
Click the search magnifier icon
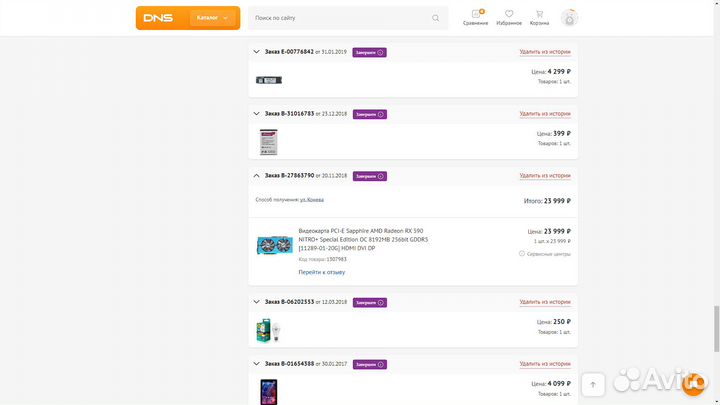click(435, 18)
